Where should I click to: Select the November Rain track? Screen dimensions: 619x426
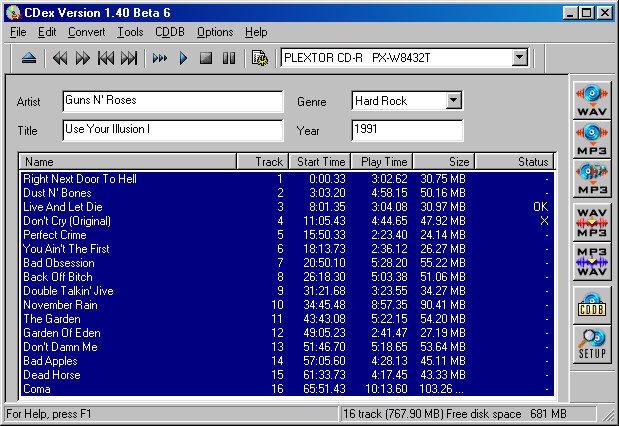tap(60, 305)
